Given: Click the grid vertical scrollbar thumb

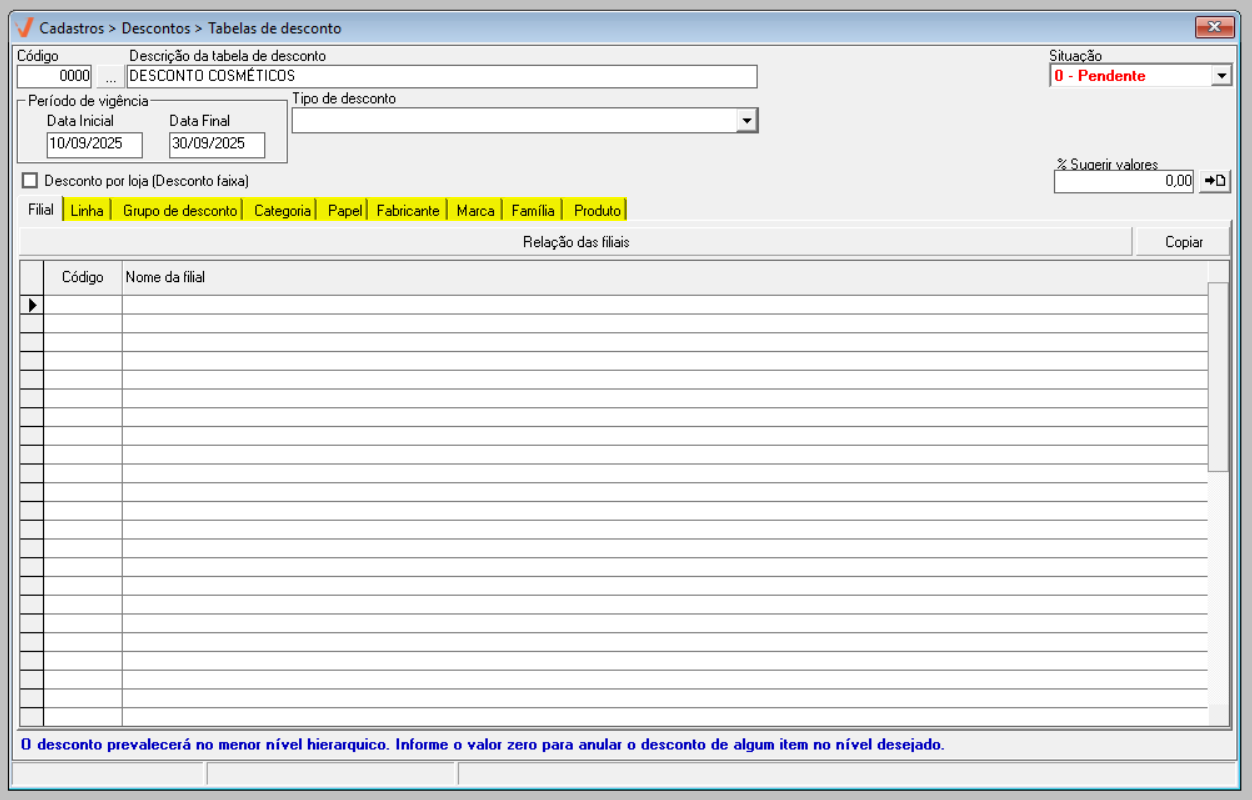Looking at the screenshot, I should pos(1219,376).
